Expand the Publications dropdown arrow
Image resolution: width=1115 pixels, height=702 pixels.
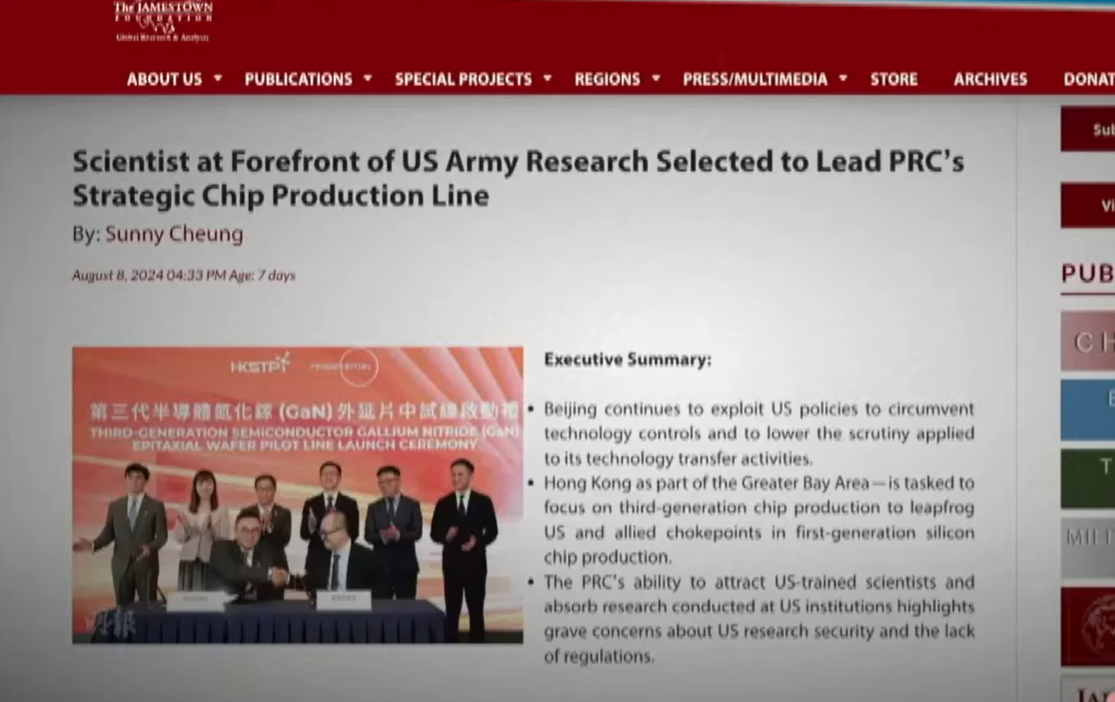pos(368,78)
